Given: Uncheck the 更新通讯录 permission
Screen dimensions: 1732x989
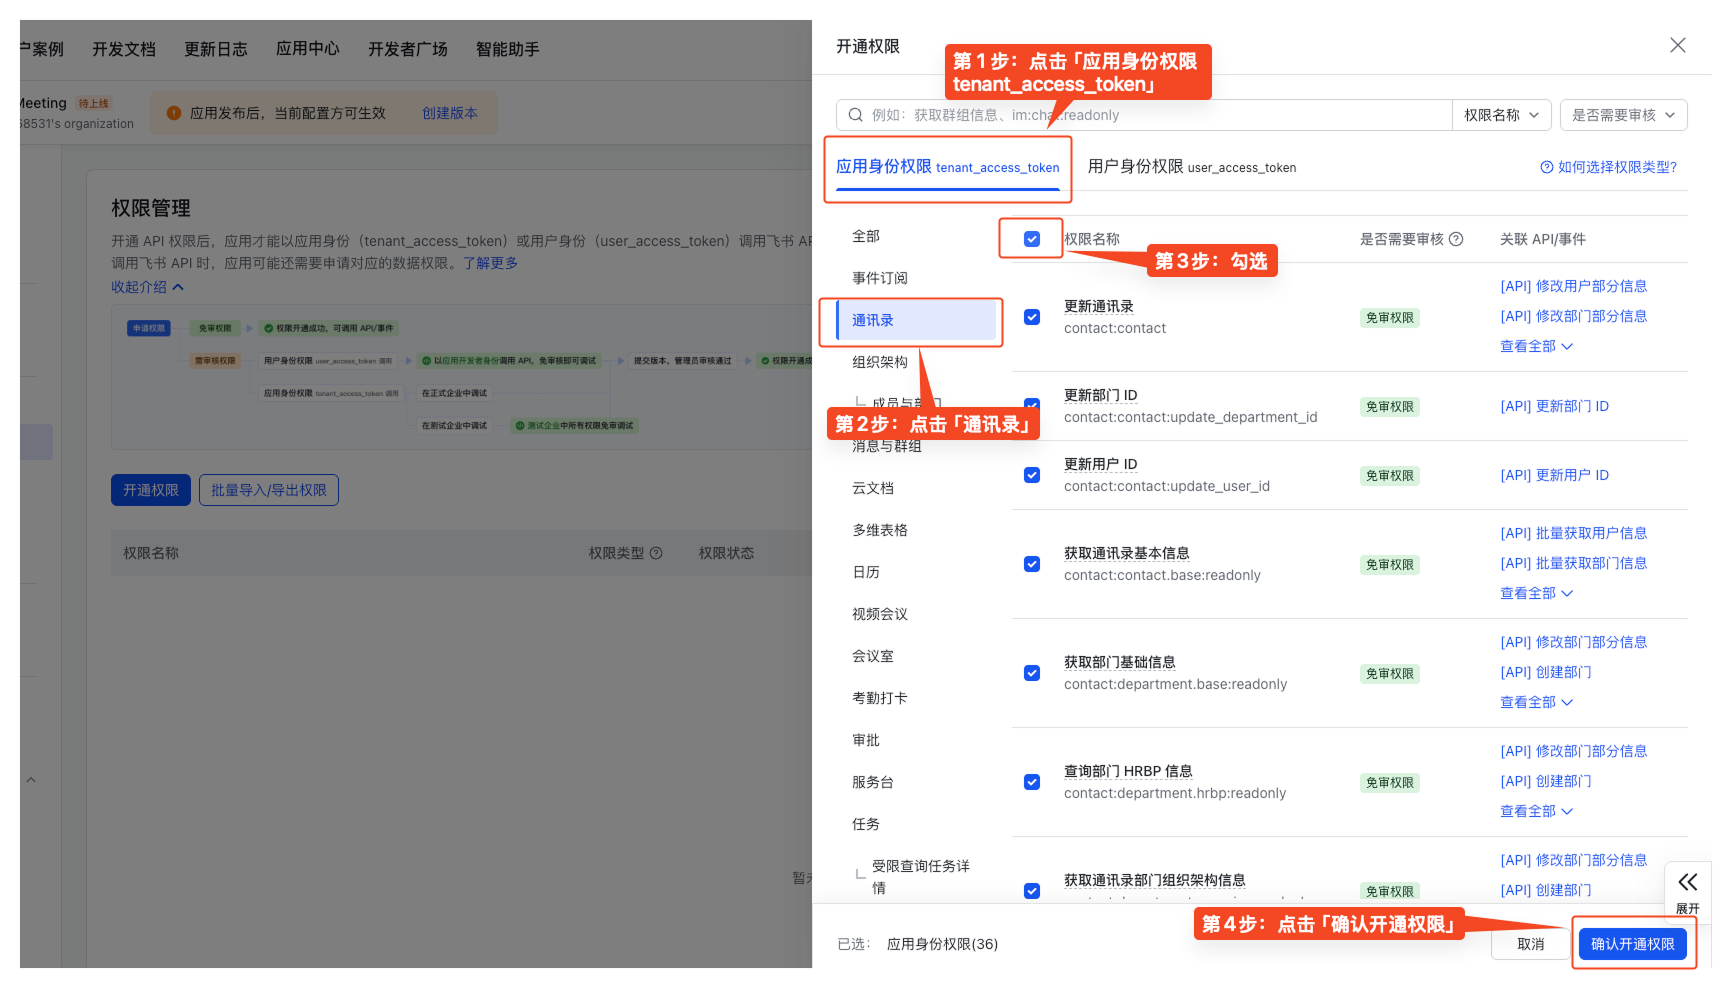Looking at the screenshot, I should coord(1031,317).
